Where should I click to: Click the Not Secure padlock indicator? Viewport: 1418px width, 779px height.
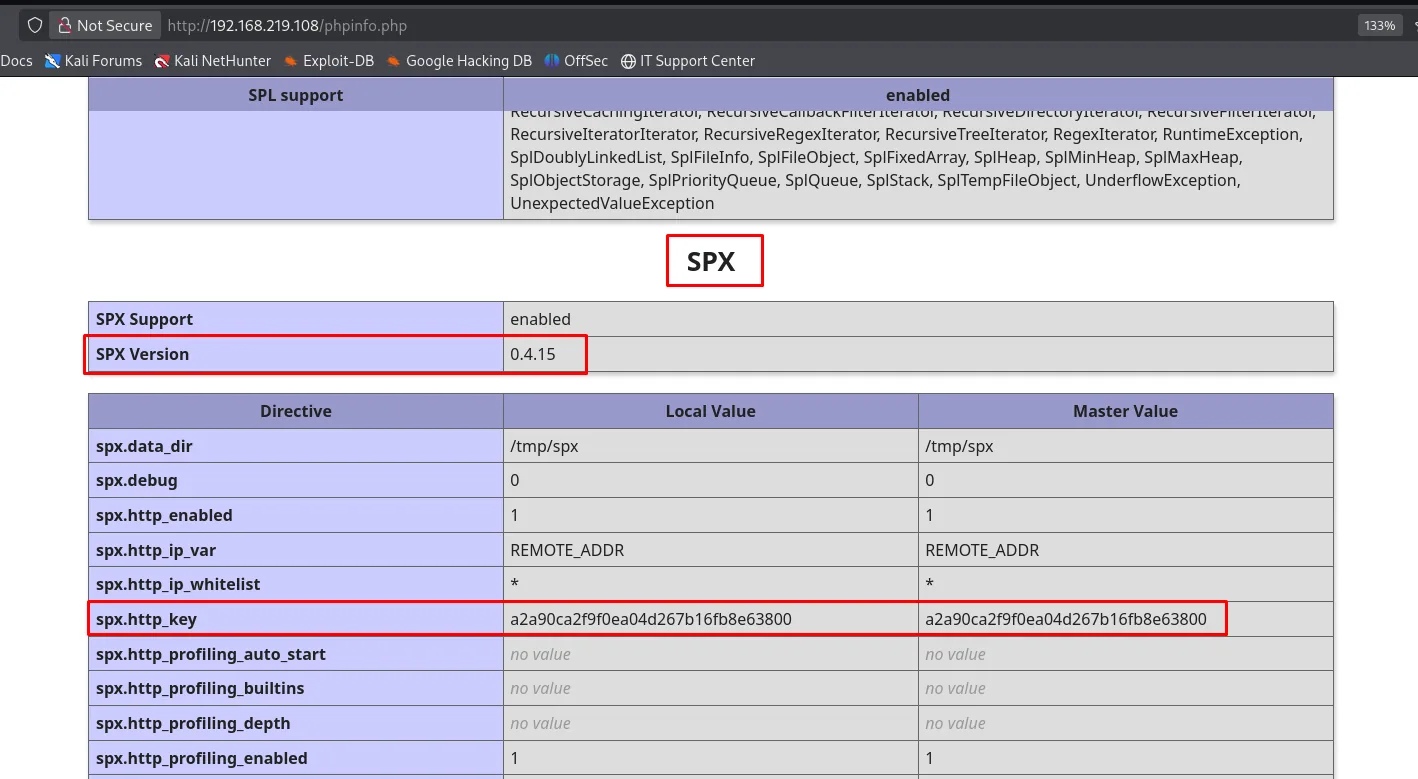(105, 25)
